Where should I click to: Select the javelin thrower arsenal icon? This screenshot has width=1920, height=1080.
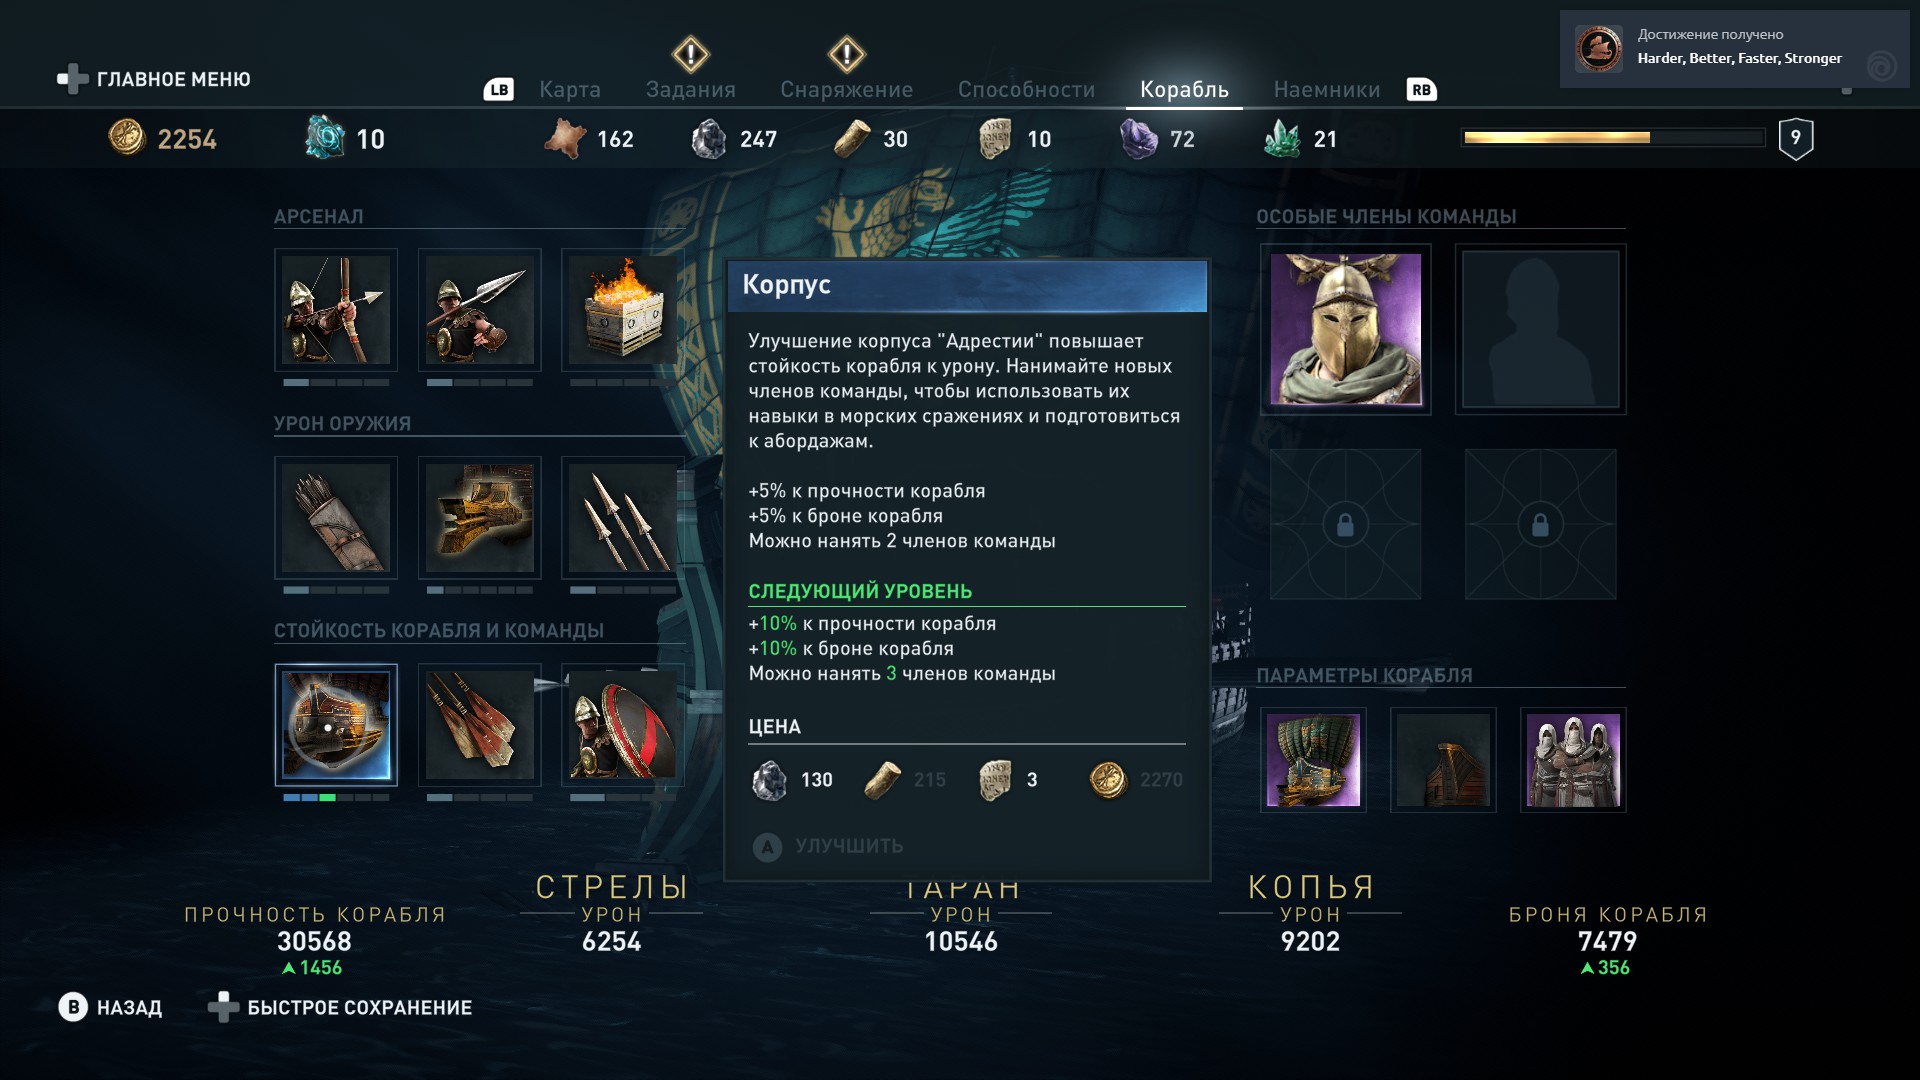pos(479,310)
